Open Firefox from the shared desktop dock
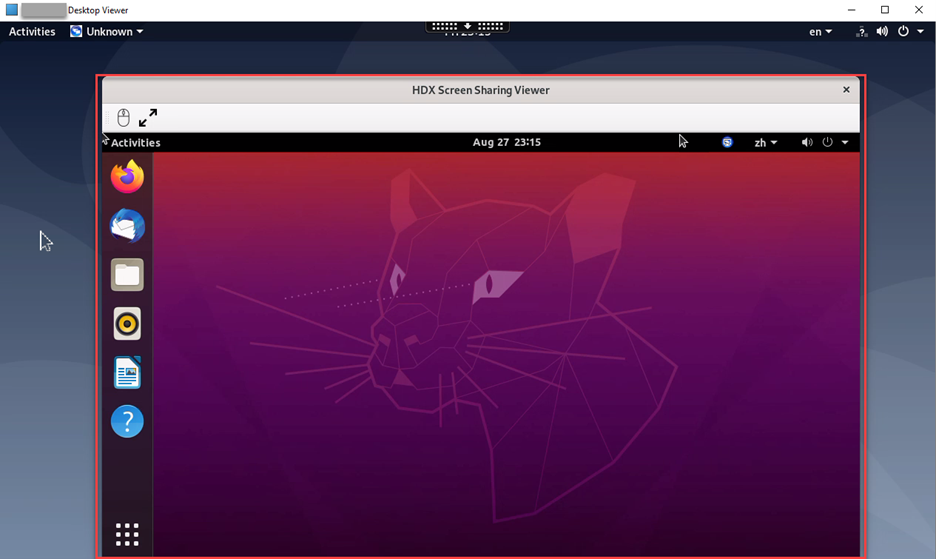The width and height of the screenshot is (936, 559). (x=127, y=177)
